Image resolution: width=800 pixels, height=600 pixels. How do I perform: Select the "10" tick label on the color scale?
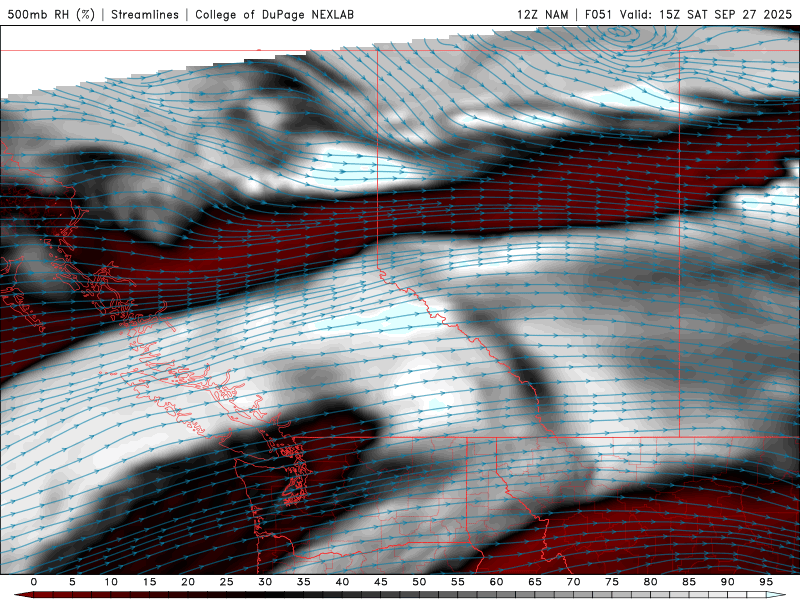(111, 582)
